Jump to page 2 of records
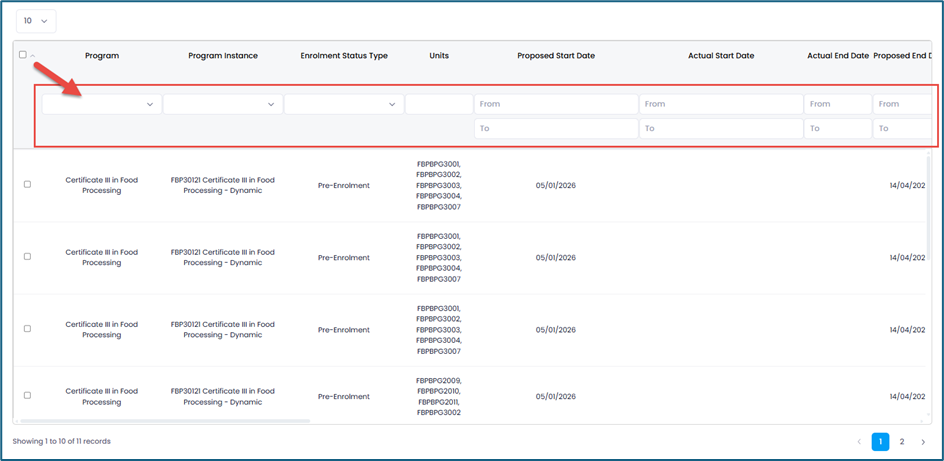944x461 pixels. coord(901,442)
